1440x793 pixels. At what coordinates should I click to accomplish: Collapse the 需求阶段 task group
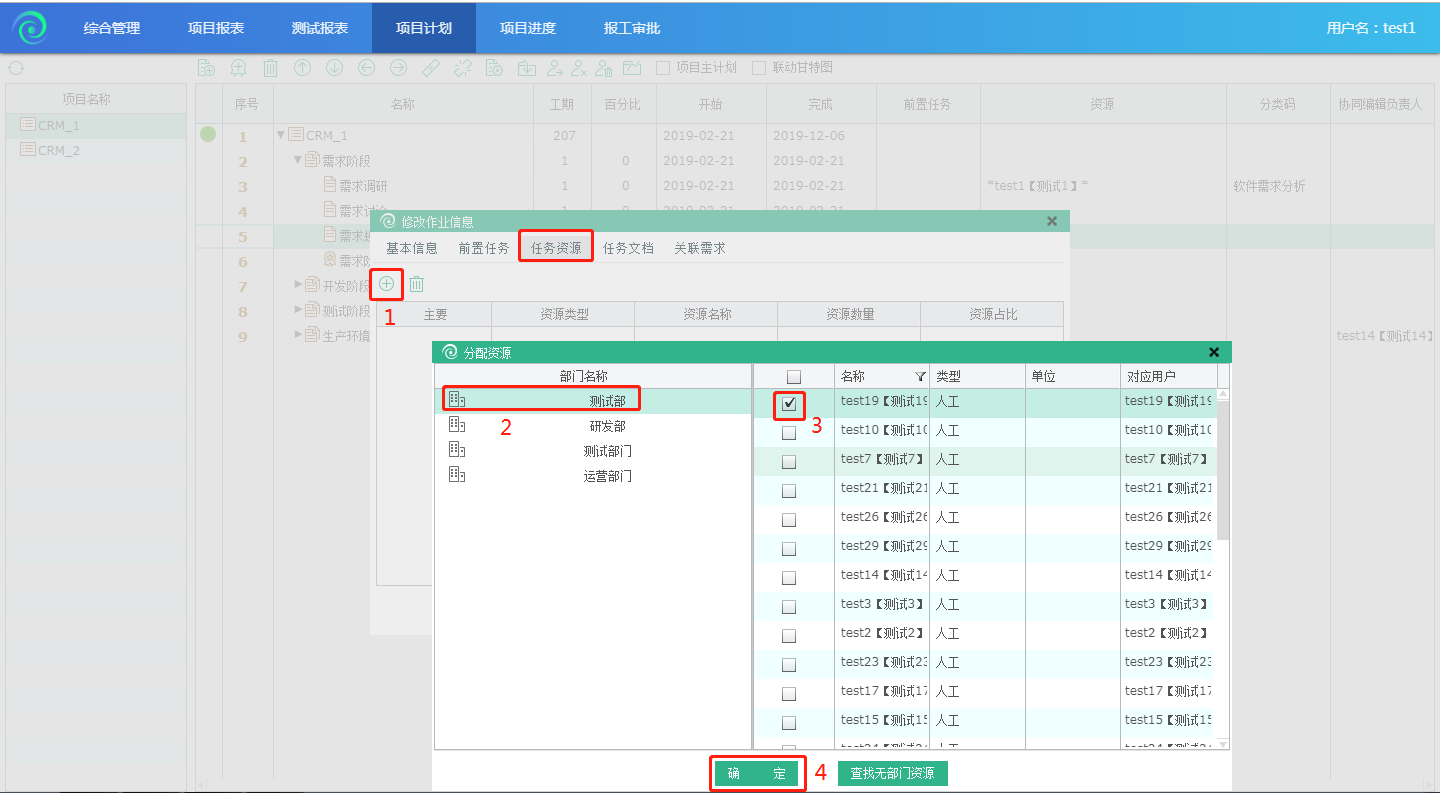[x=298, y=160]
